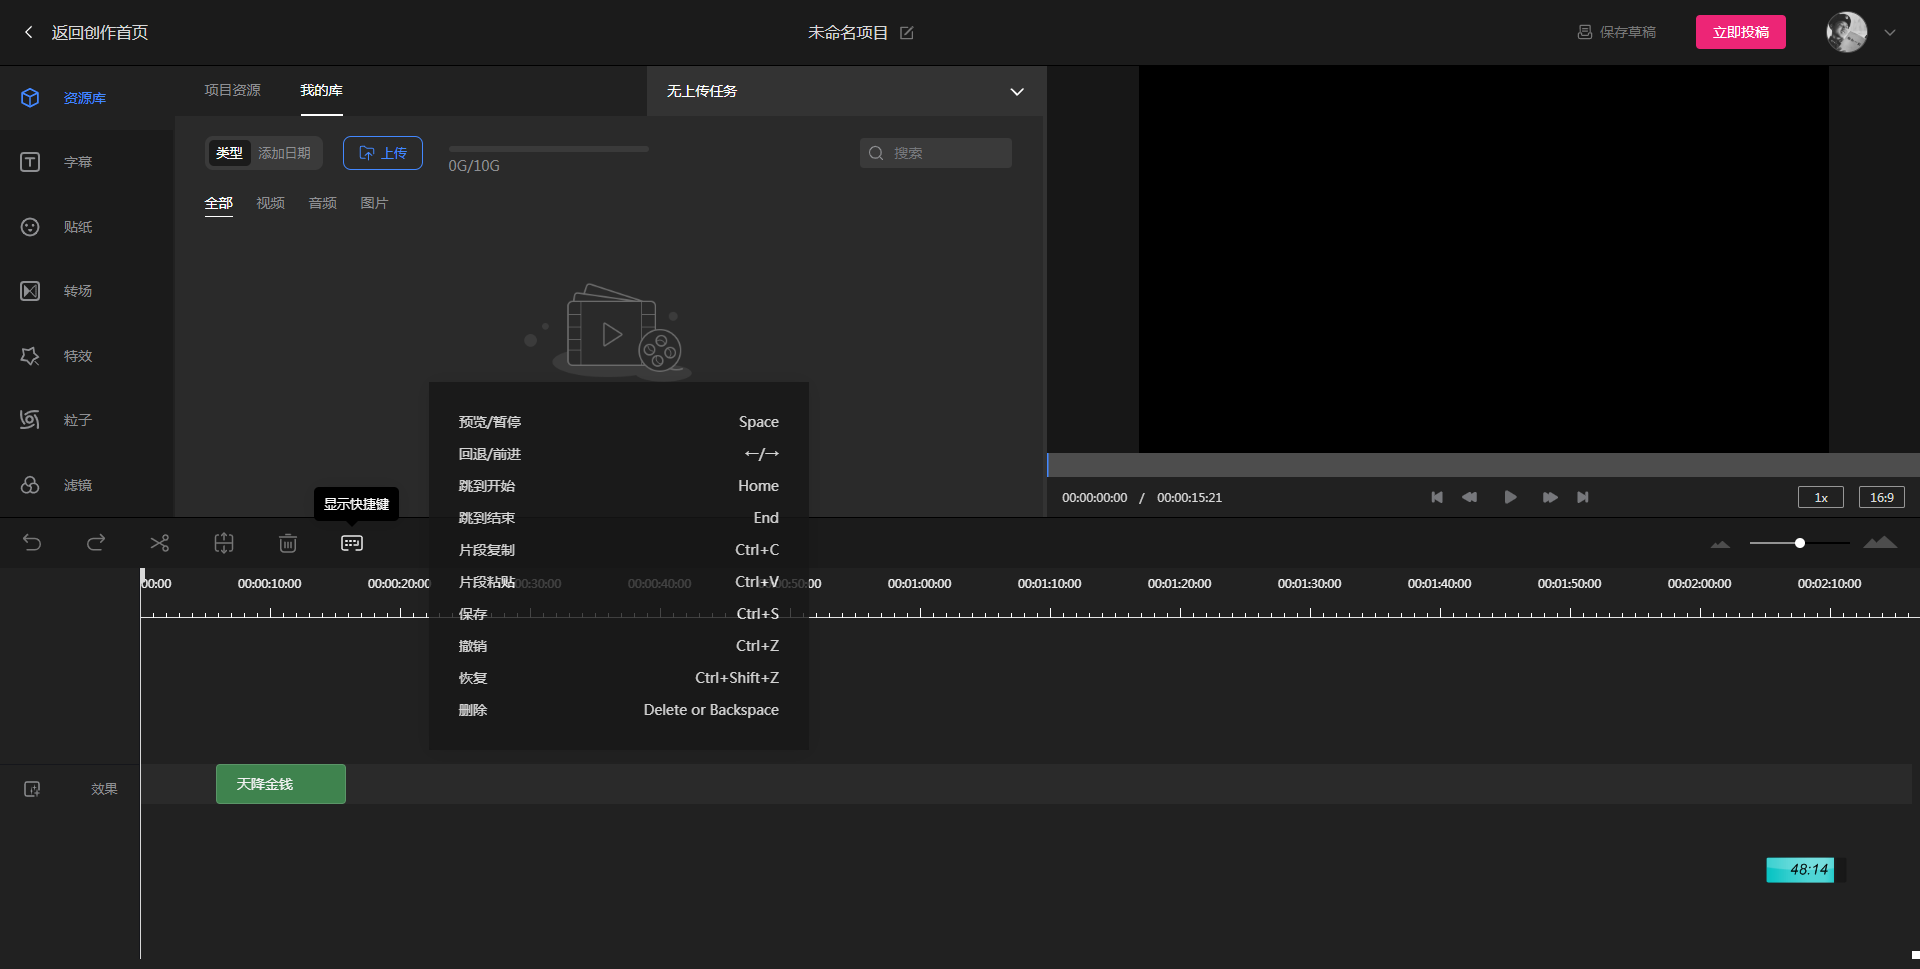Switch to the 我的库 tab
The width and height of the screenshot is (1920, 969).
pyautogui.click(x=322, y=90)
